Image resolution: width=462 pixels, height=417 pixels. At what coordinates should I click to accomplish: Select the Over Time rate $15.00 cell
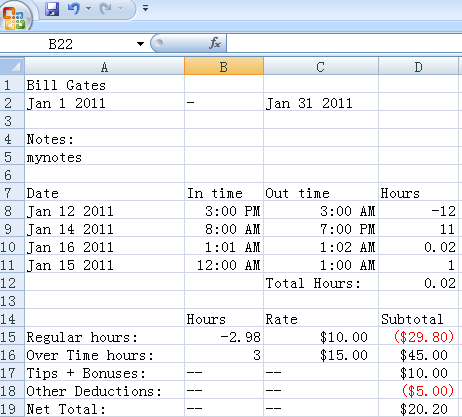(321, 355)
